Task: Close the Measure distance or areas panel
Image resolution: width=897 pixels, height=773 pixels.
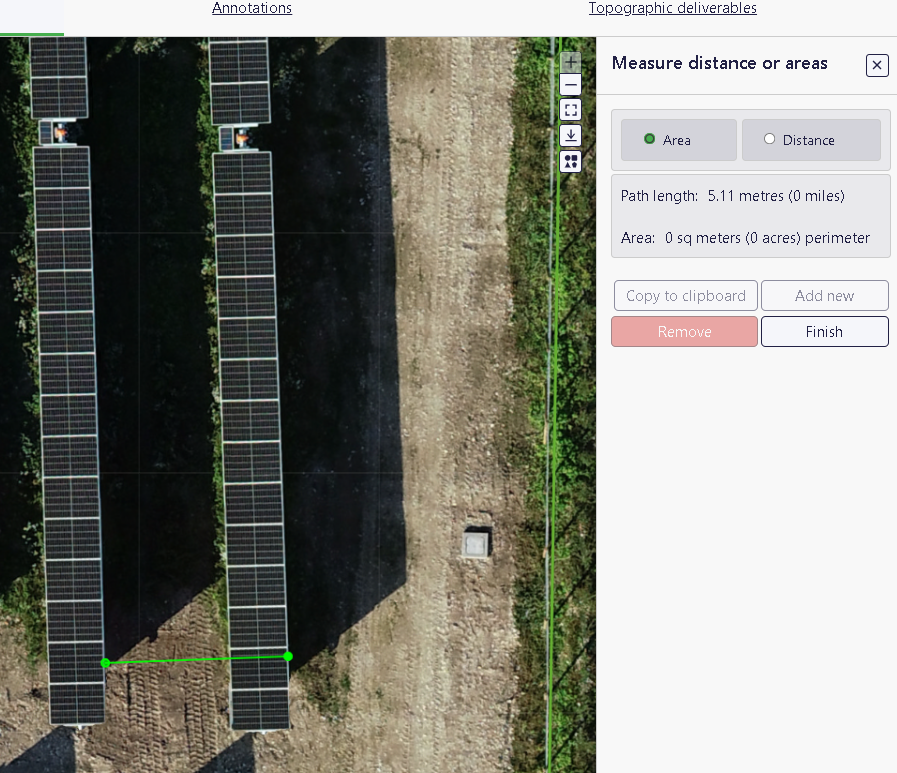Action: tap(876, 65)
